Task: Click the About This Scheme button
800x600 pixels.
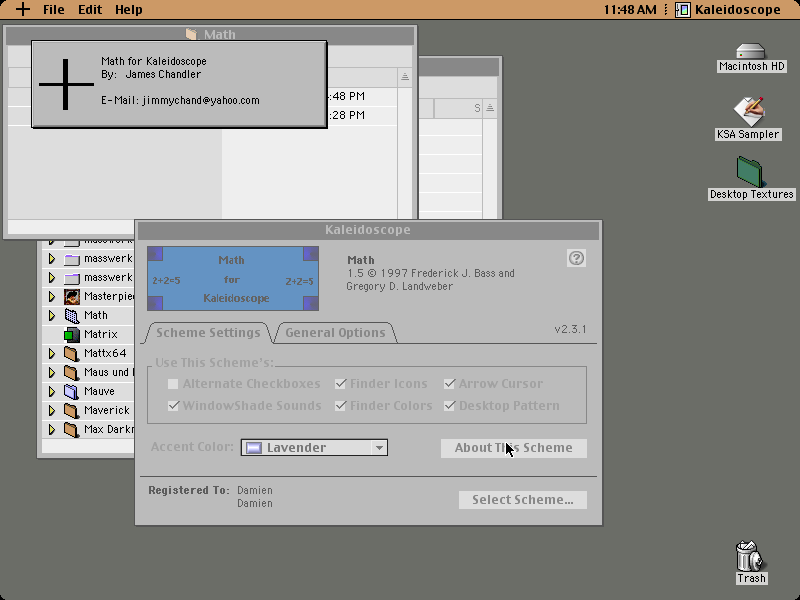Action: tap(514, 448)
